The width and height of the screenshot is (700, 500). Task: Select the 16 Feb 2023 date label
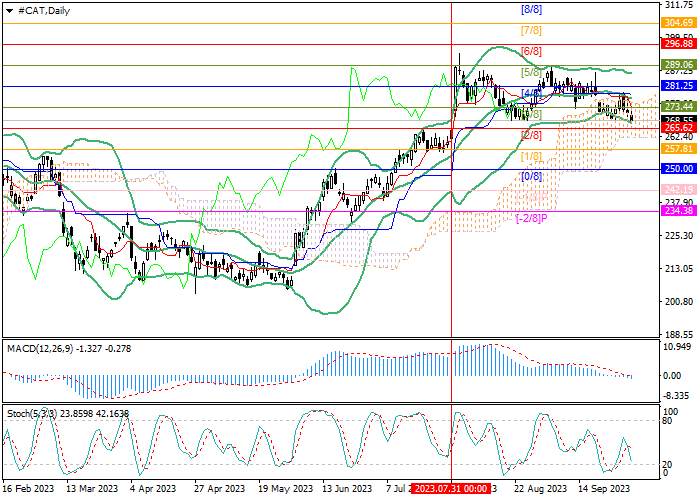28,488
